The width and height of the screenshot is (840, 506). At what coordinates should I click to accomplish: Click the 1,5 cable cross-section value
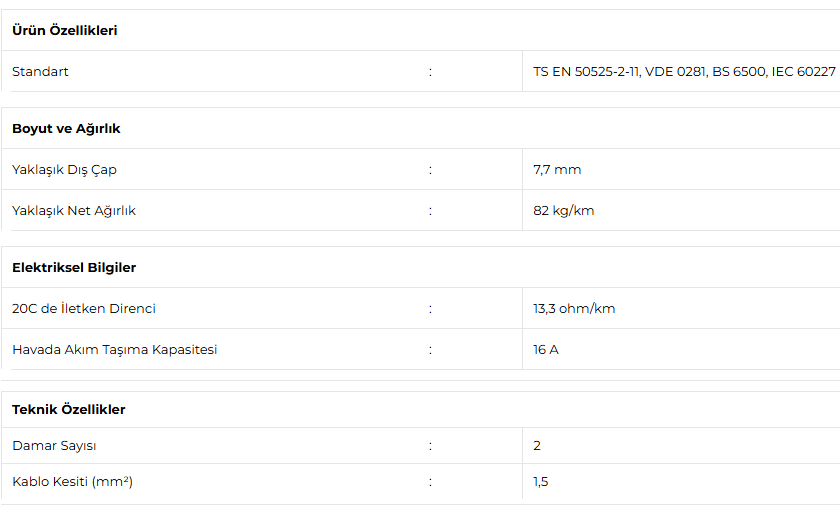[x=541, y=482]
